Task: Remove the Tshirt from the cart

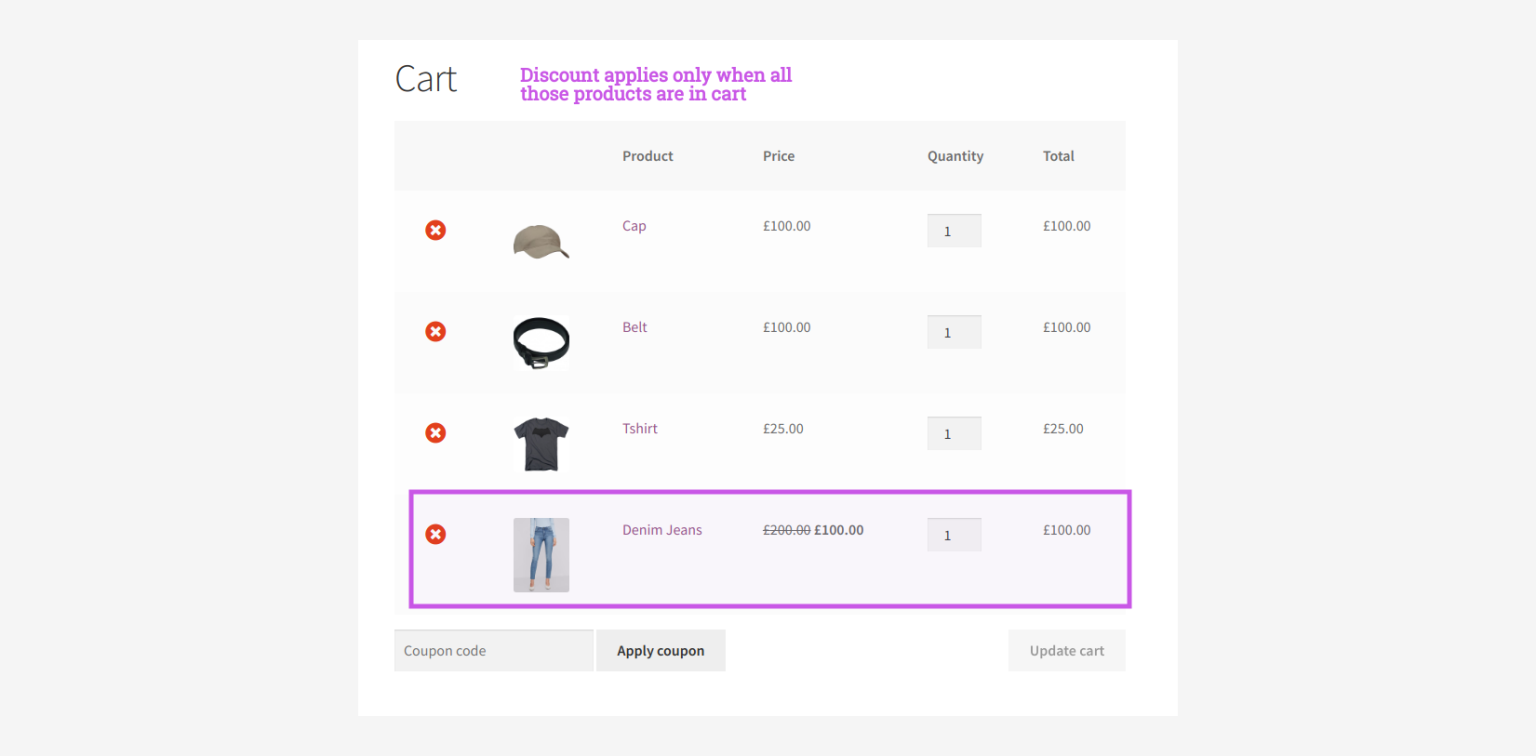Action: (x=435, y=433)
